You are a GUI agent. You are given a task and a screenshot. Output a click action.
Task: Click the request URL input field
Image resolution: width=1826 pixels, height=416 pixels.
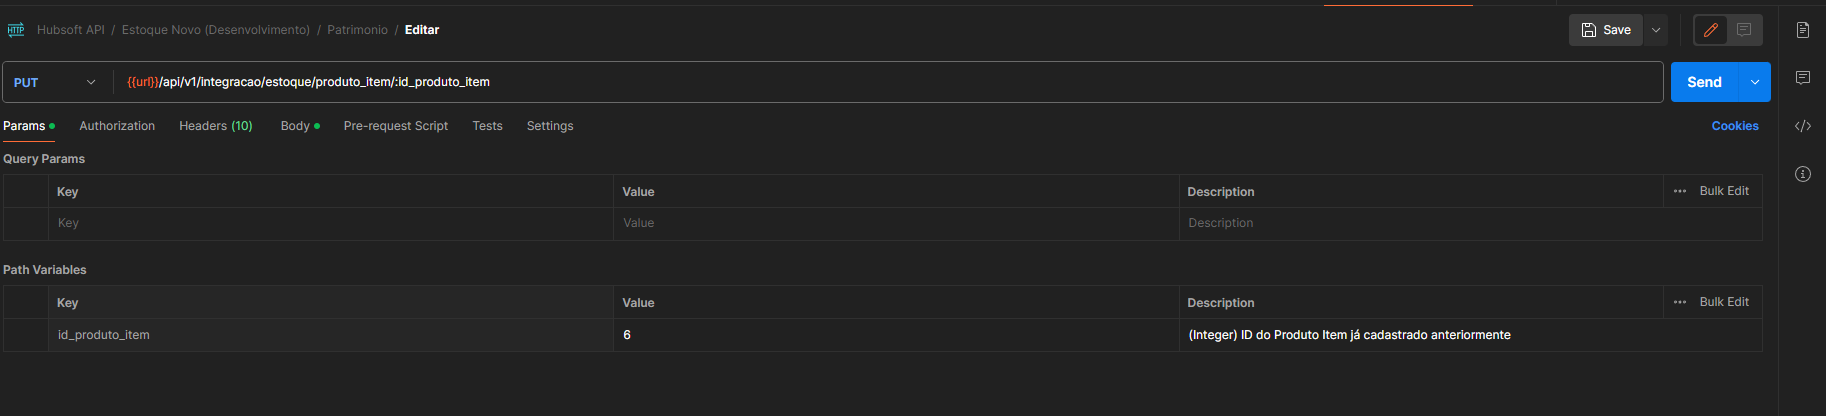click(x=889, y=82)
